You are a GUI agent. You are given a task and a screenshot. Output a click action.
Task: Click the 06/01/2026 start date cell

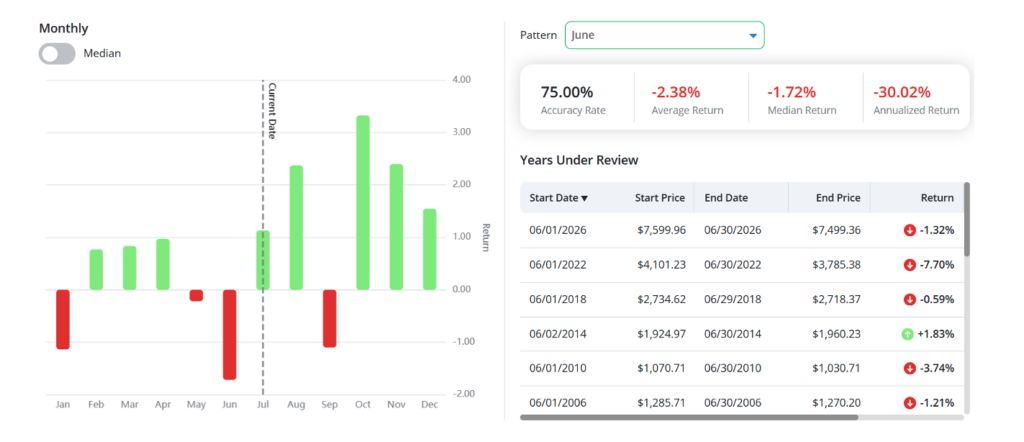tap(558, 230)
